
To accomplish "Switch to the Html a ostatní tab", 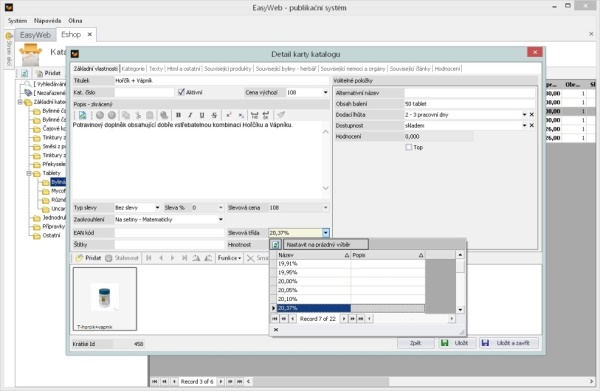I will (x=184, y=69).
